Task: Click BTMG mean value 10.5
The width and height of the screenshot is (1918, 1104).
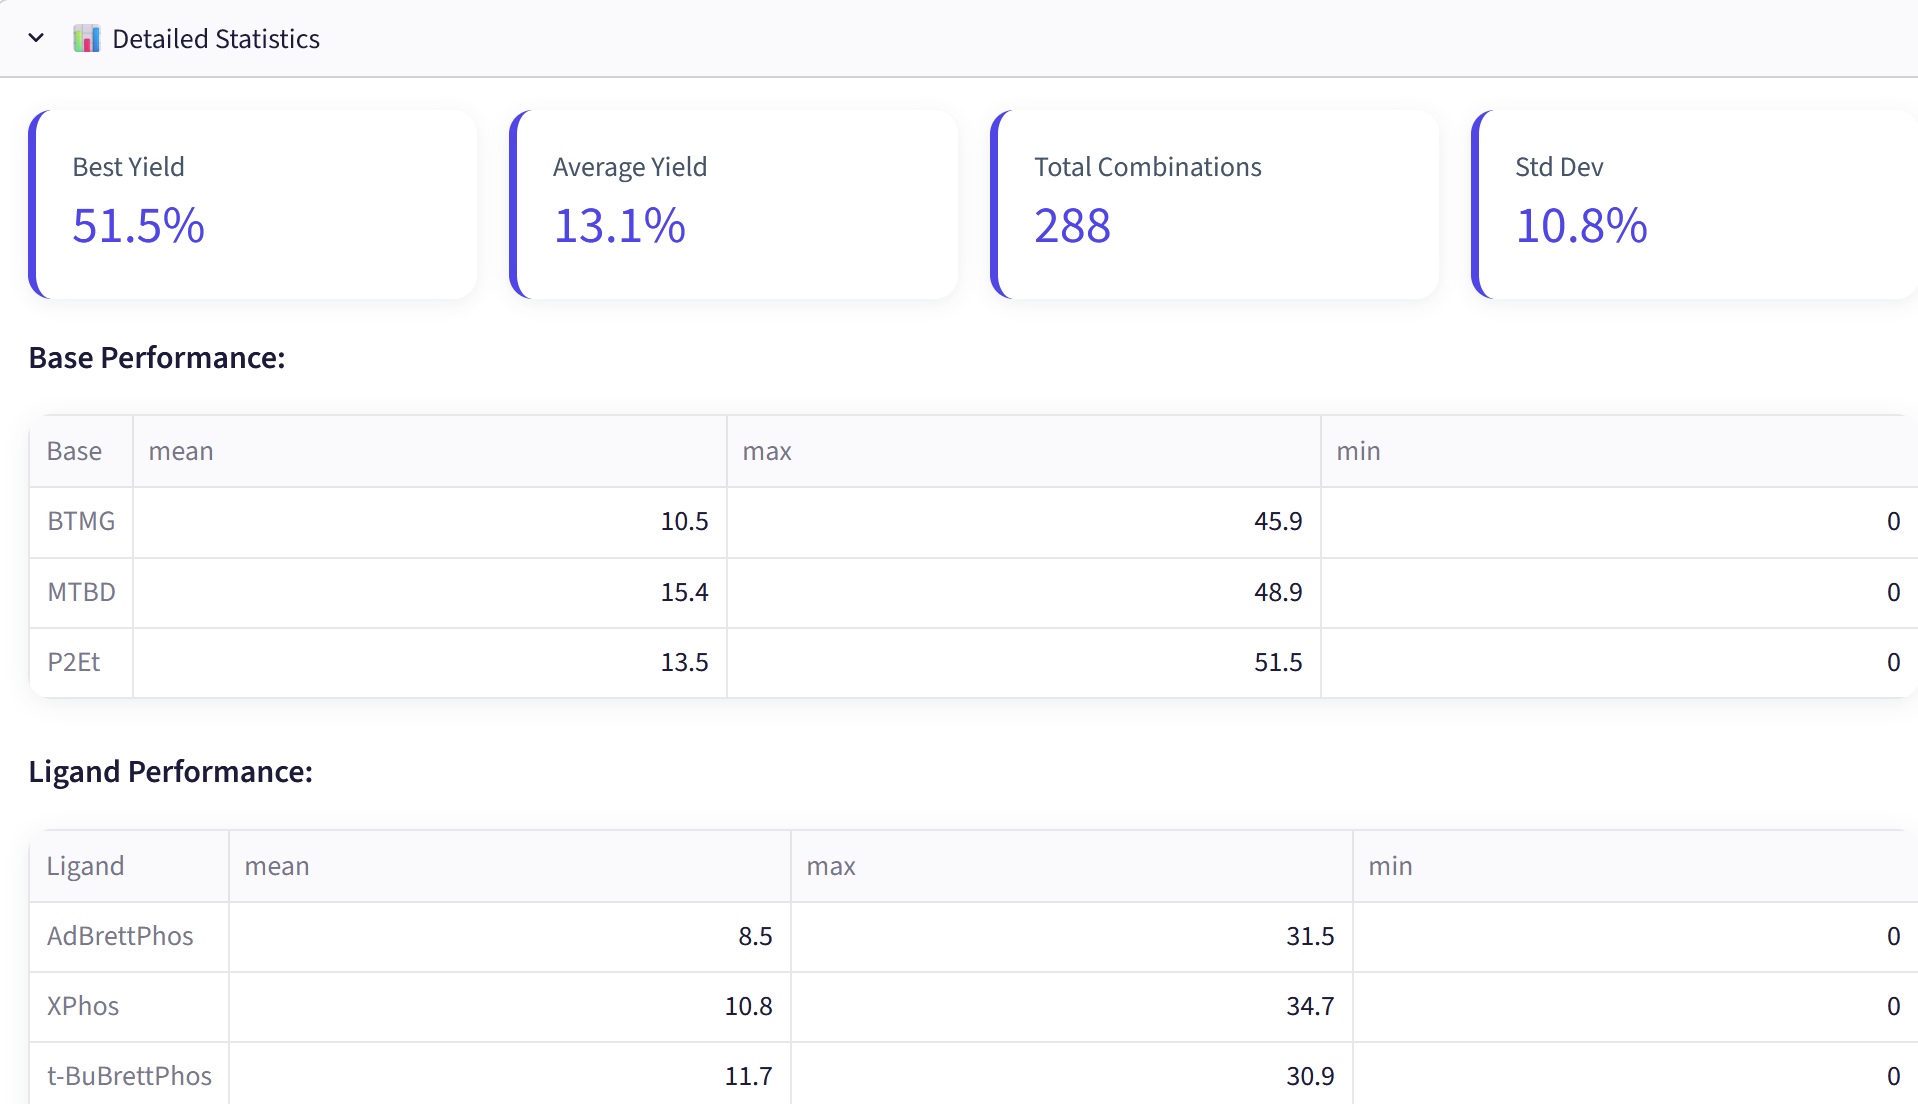Action: tap(684, 521)
